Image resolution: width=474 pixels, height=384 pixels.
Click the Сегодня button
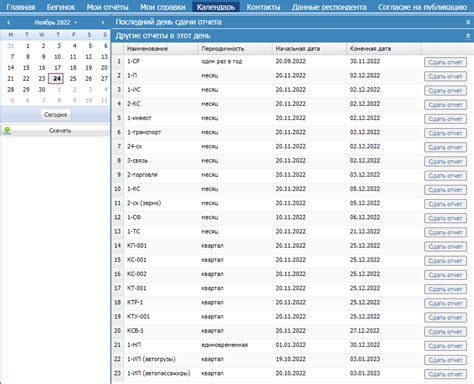pos(55,115)
